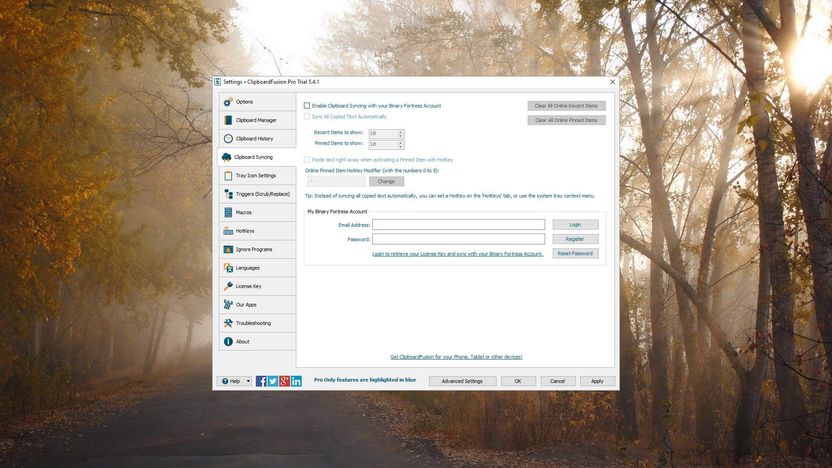
Task: Click the License Key icon
Action: coord(228,286)
